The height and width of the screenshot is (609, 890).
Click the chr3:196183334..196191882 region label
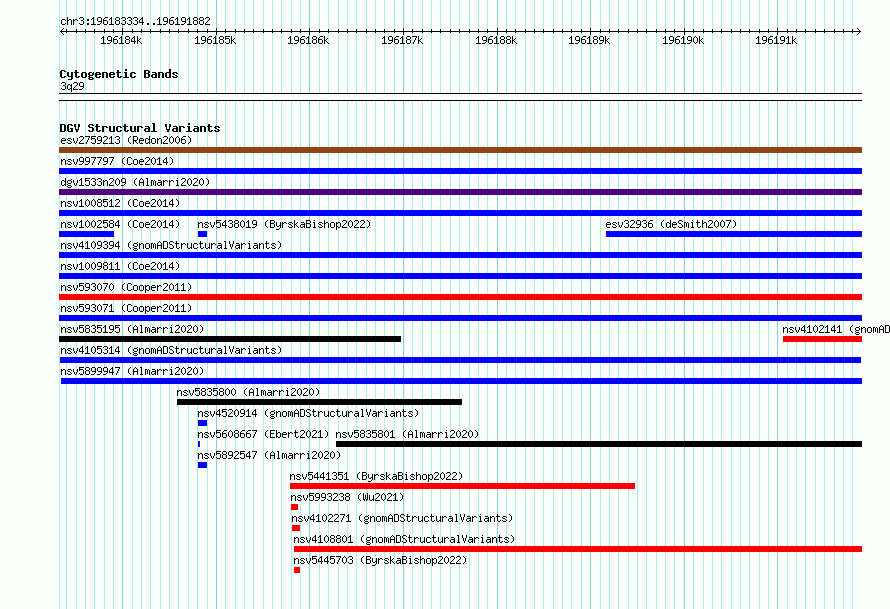click(x=135, y=21)
